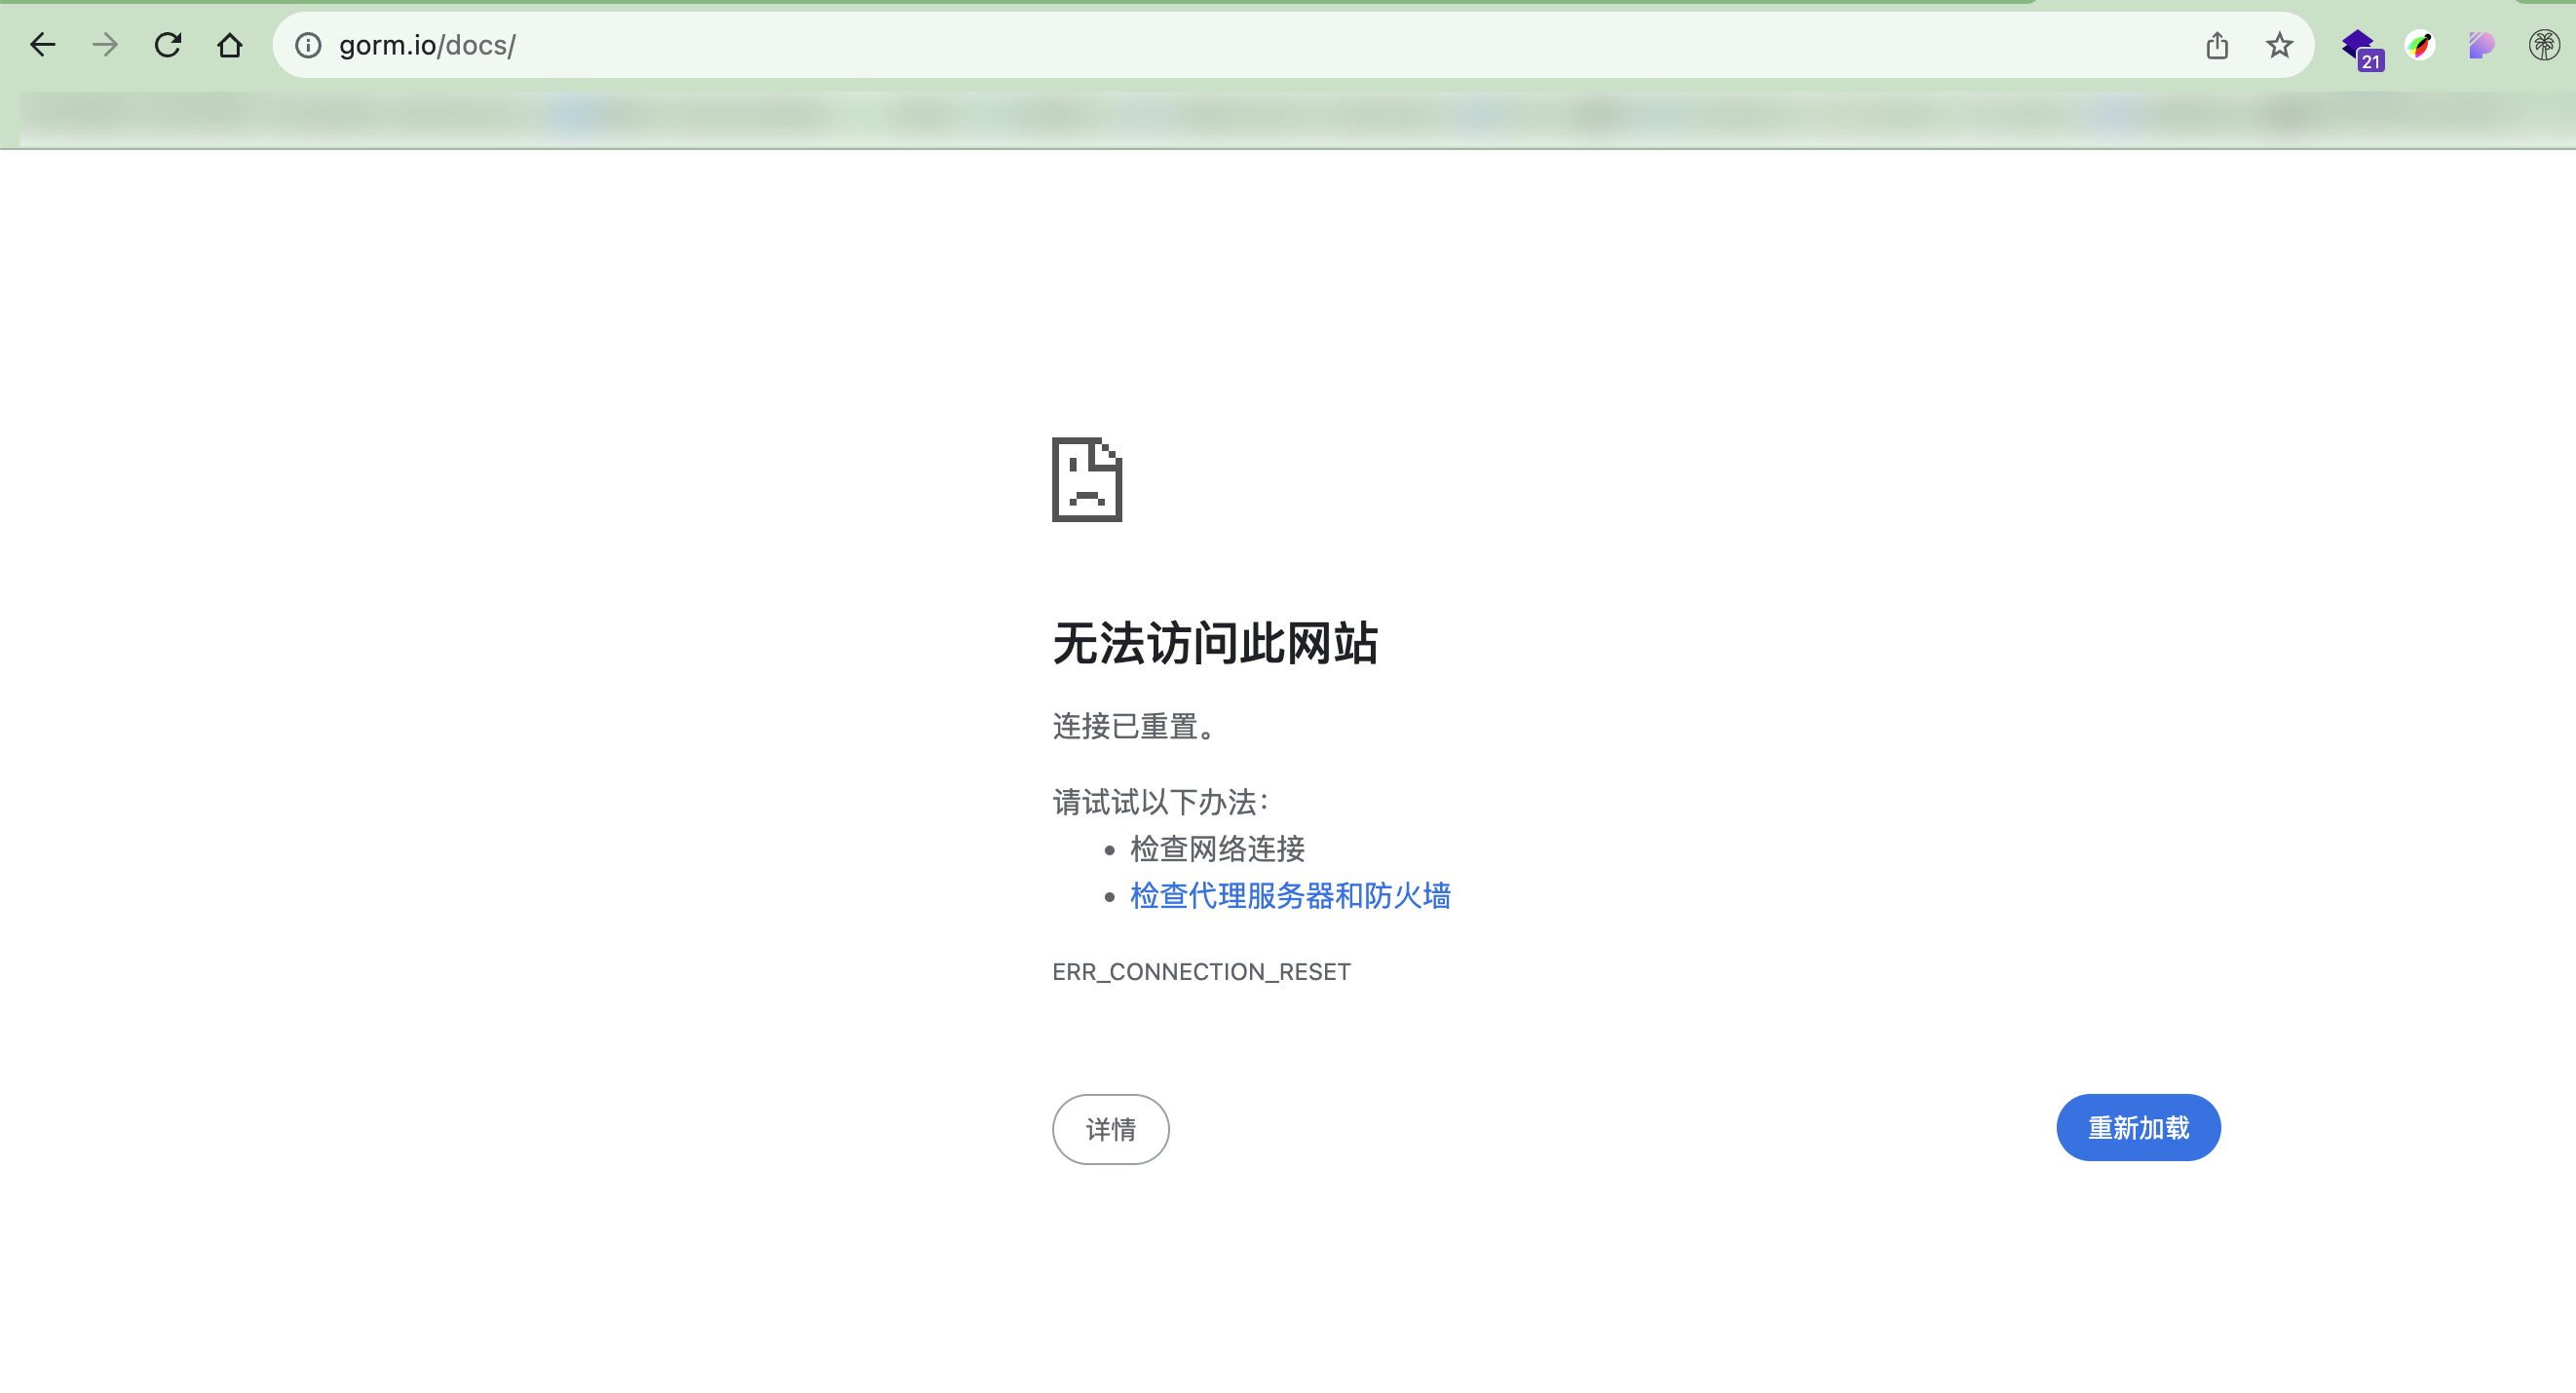The height and width of the screenshot is (1393, 2576).
Task: Click the back navigation arrow
Action: (42, 45)
